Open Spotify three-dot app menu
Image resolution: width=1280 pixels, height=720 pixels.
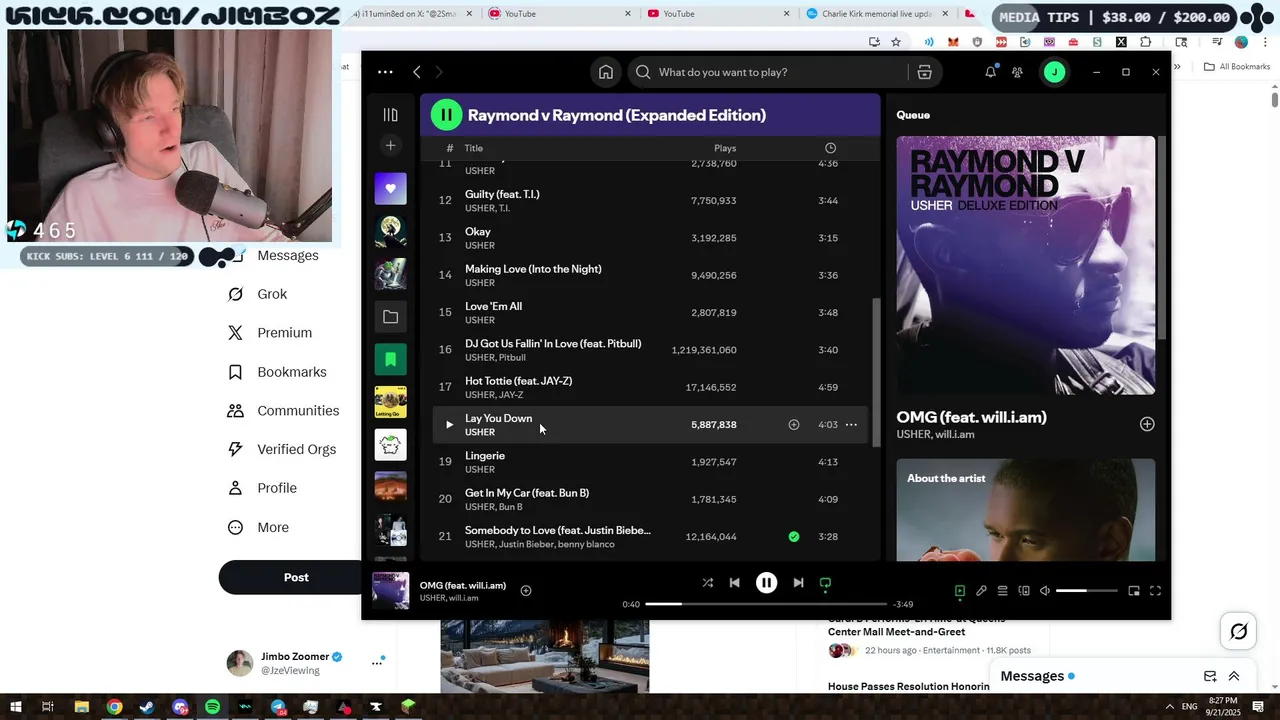[385, 72]
